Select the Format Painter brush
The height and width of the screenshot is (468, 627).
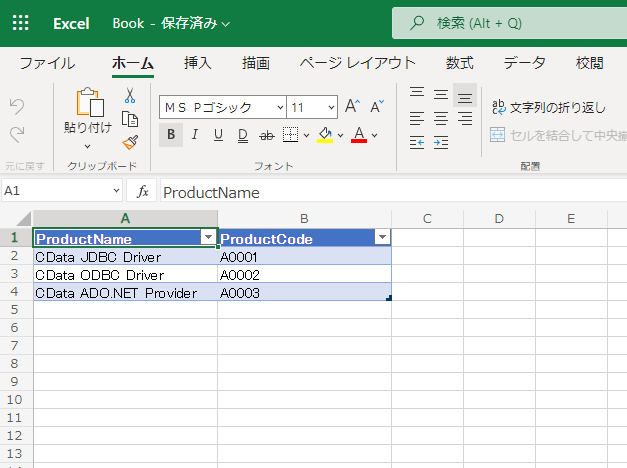(129, 142)
